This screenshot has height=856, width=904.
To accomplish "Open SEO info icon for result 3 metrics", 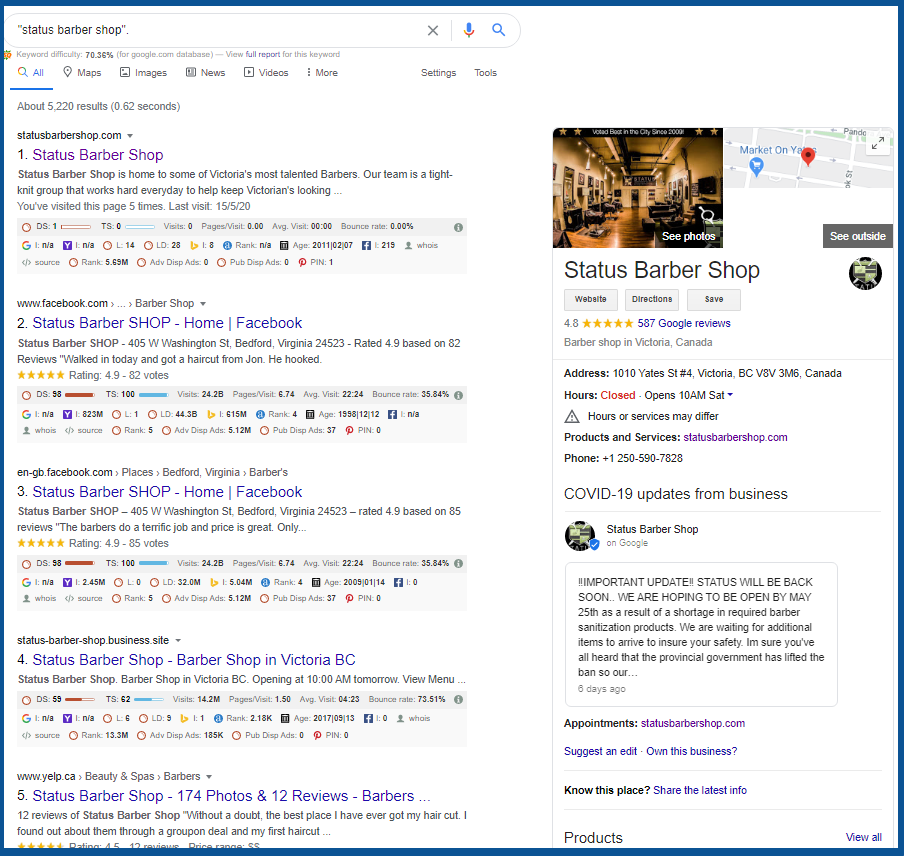I will (458, 563).
